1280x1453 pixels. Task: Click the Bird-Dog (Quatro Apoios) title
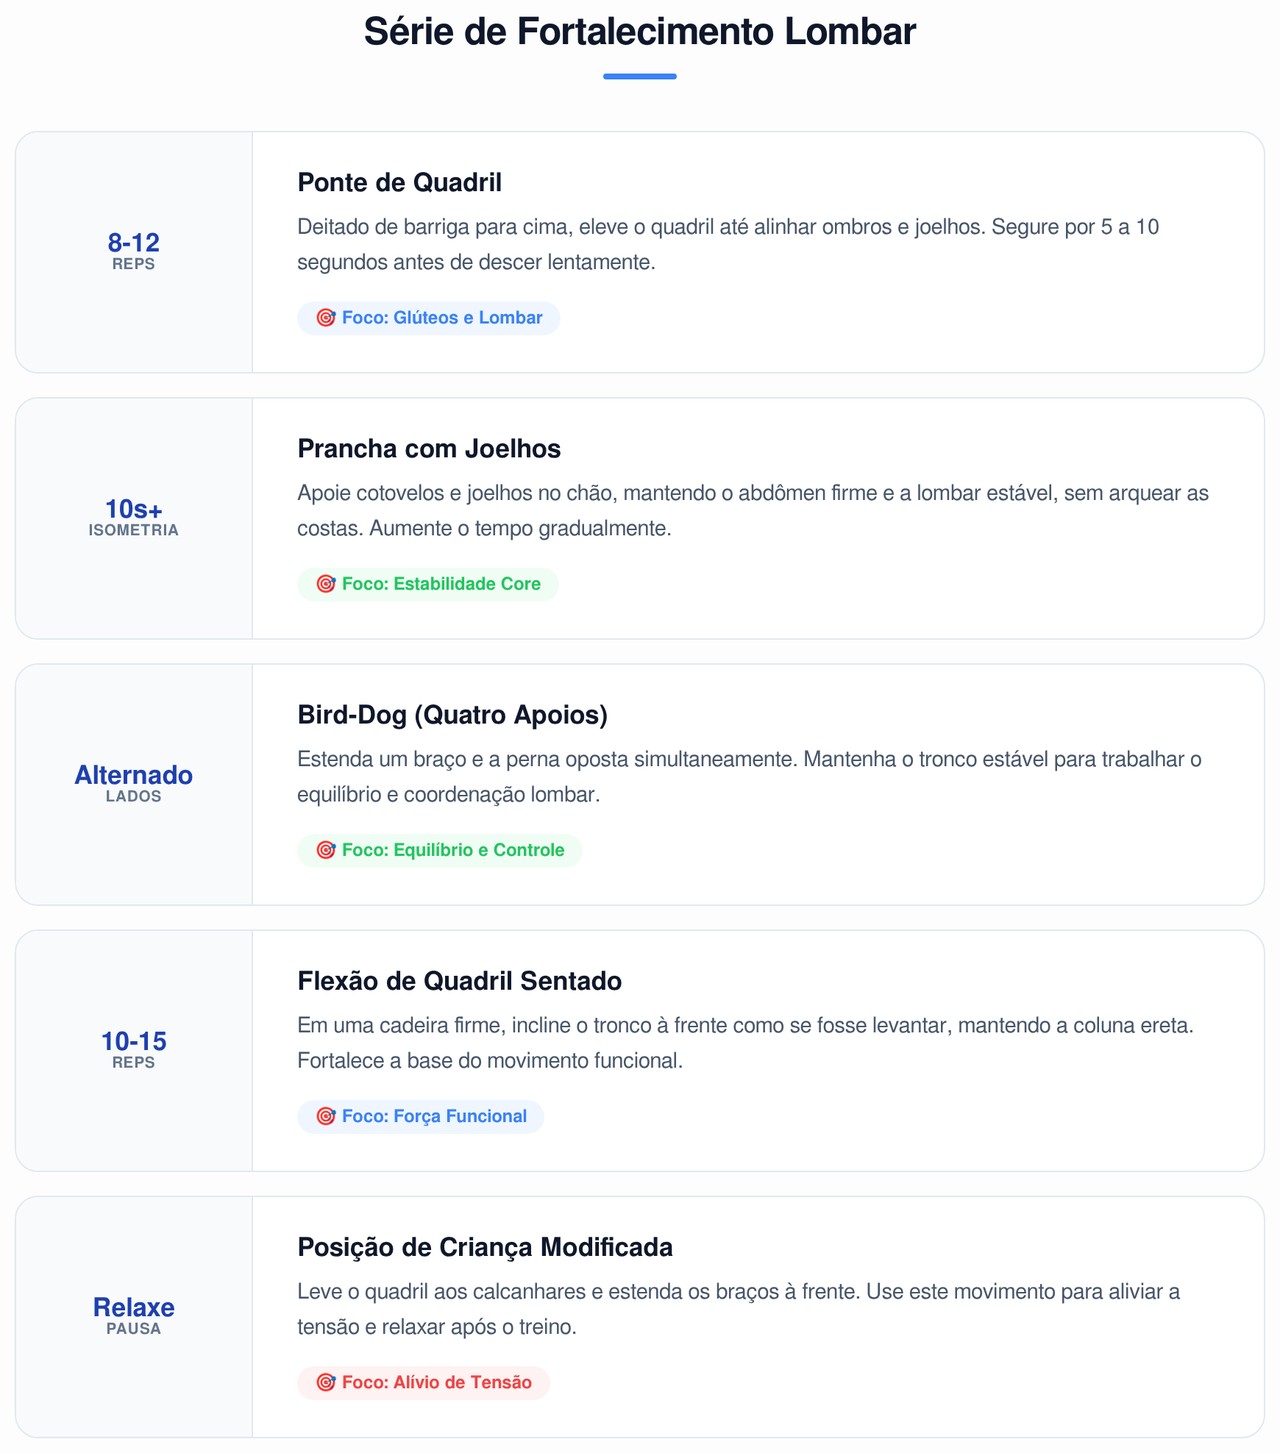pyautogui.click(x=452, y=715)
